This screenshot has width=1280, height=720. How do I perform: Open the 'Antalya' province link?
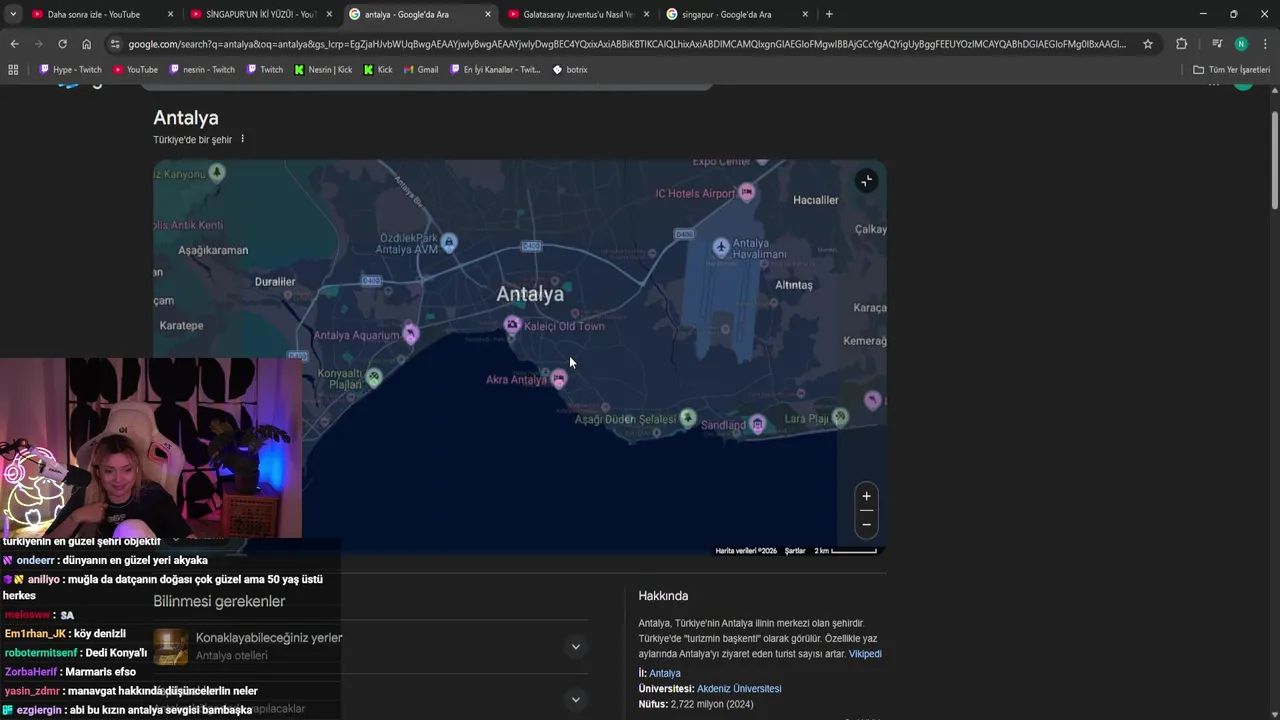[665, 673]
